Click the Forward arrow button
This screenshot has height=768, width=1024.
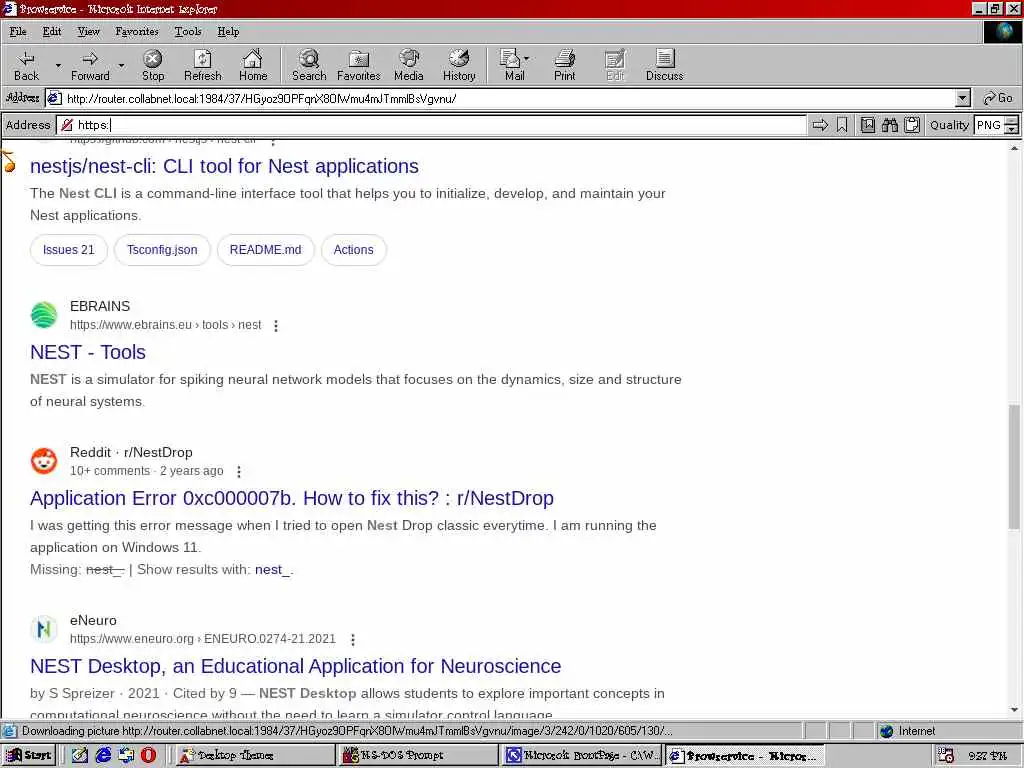pos(90,65)
